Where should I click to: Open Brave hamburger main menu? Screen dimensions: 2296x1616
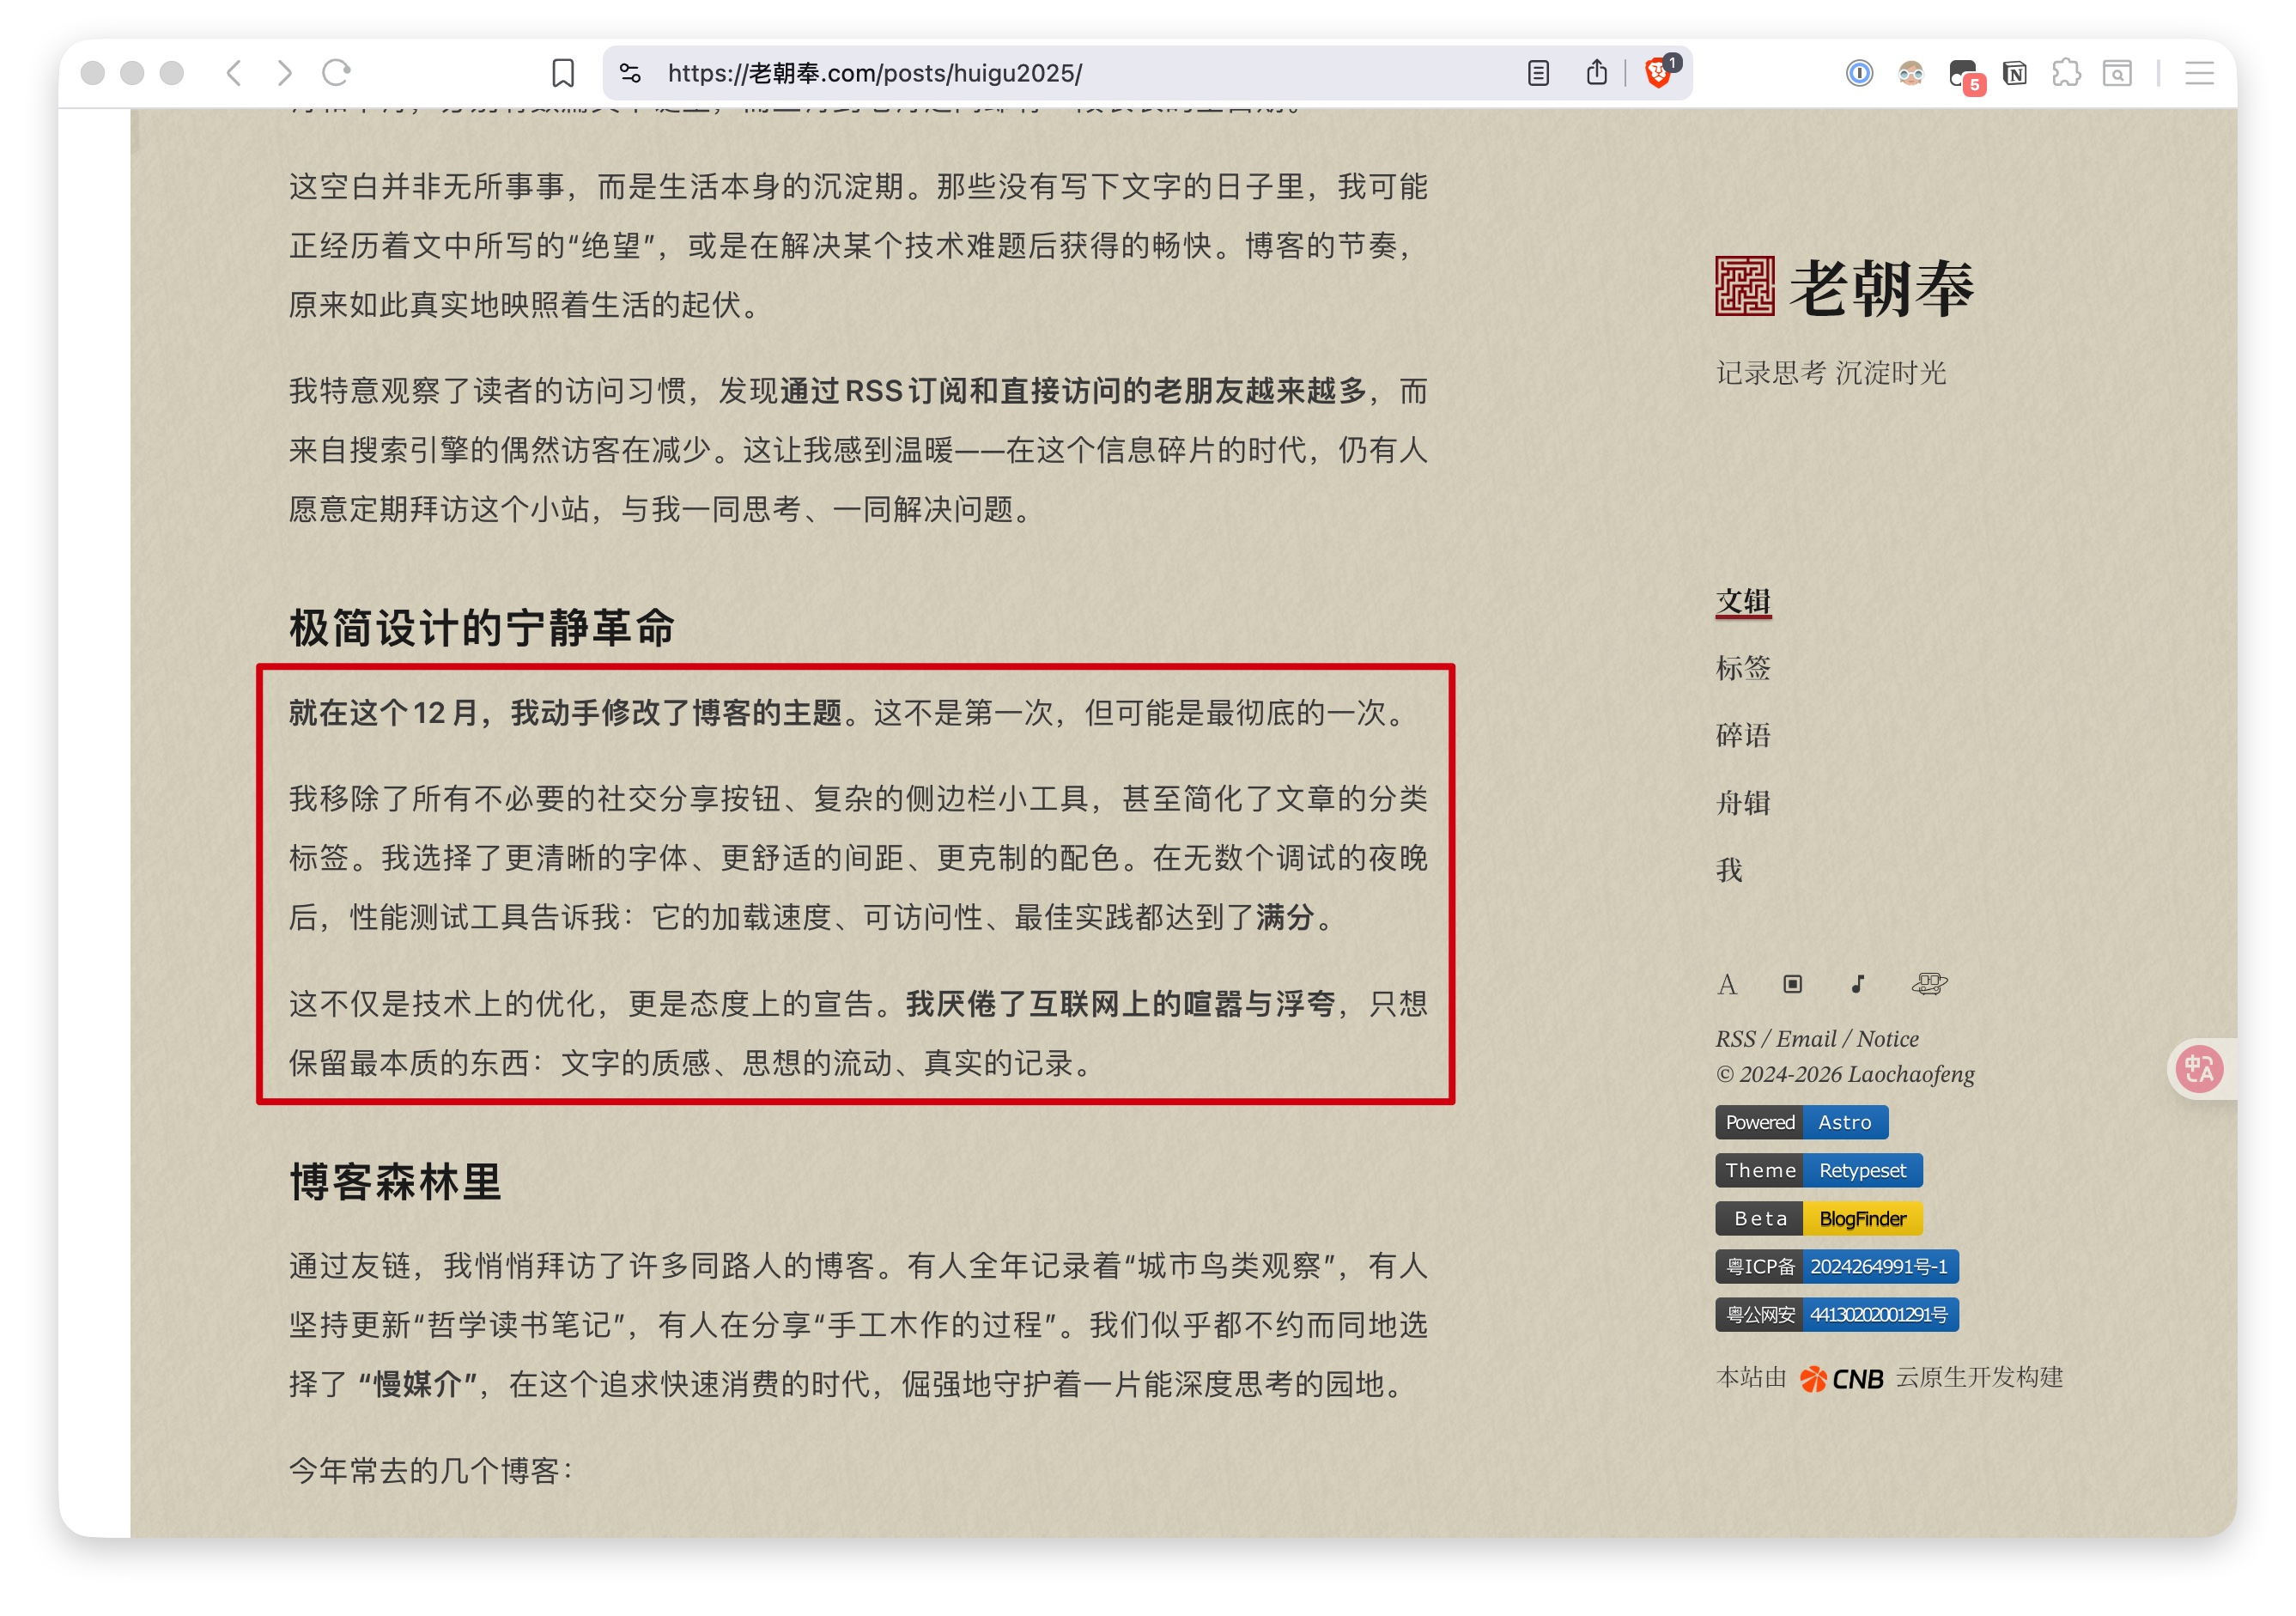[2199, 73]
